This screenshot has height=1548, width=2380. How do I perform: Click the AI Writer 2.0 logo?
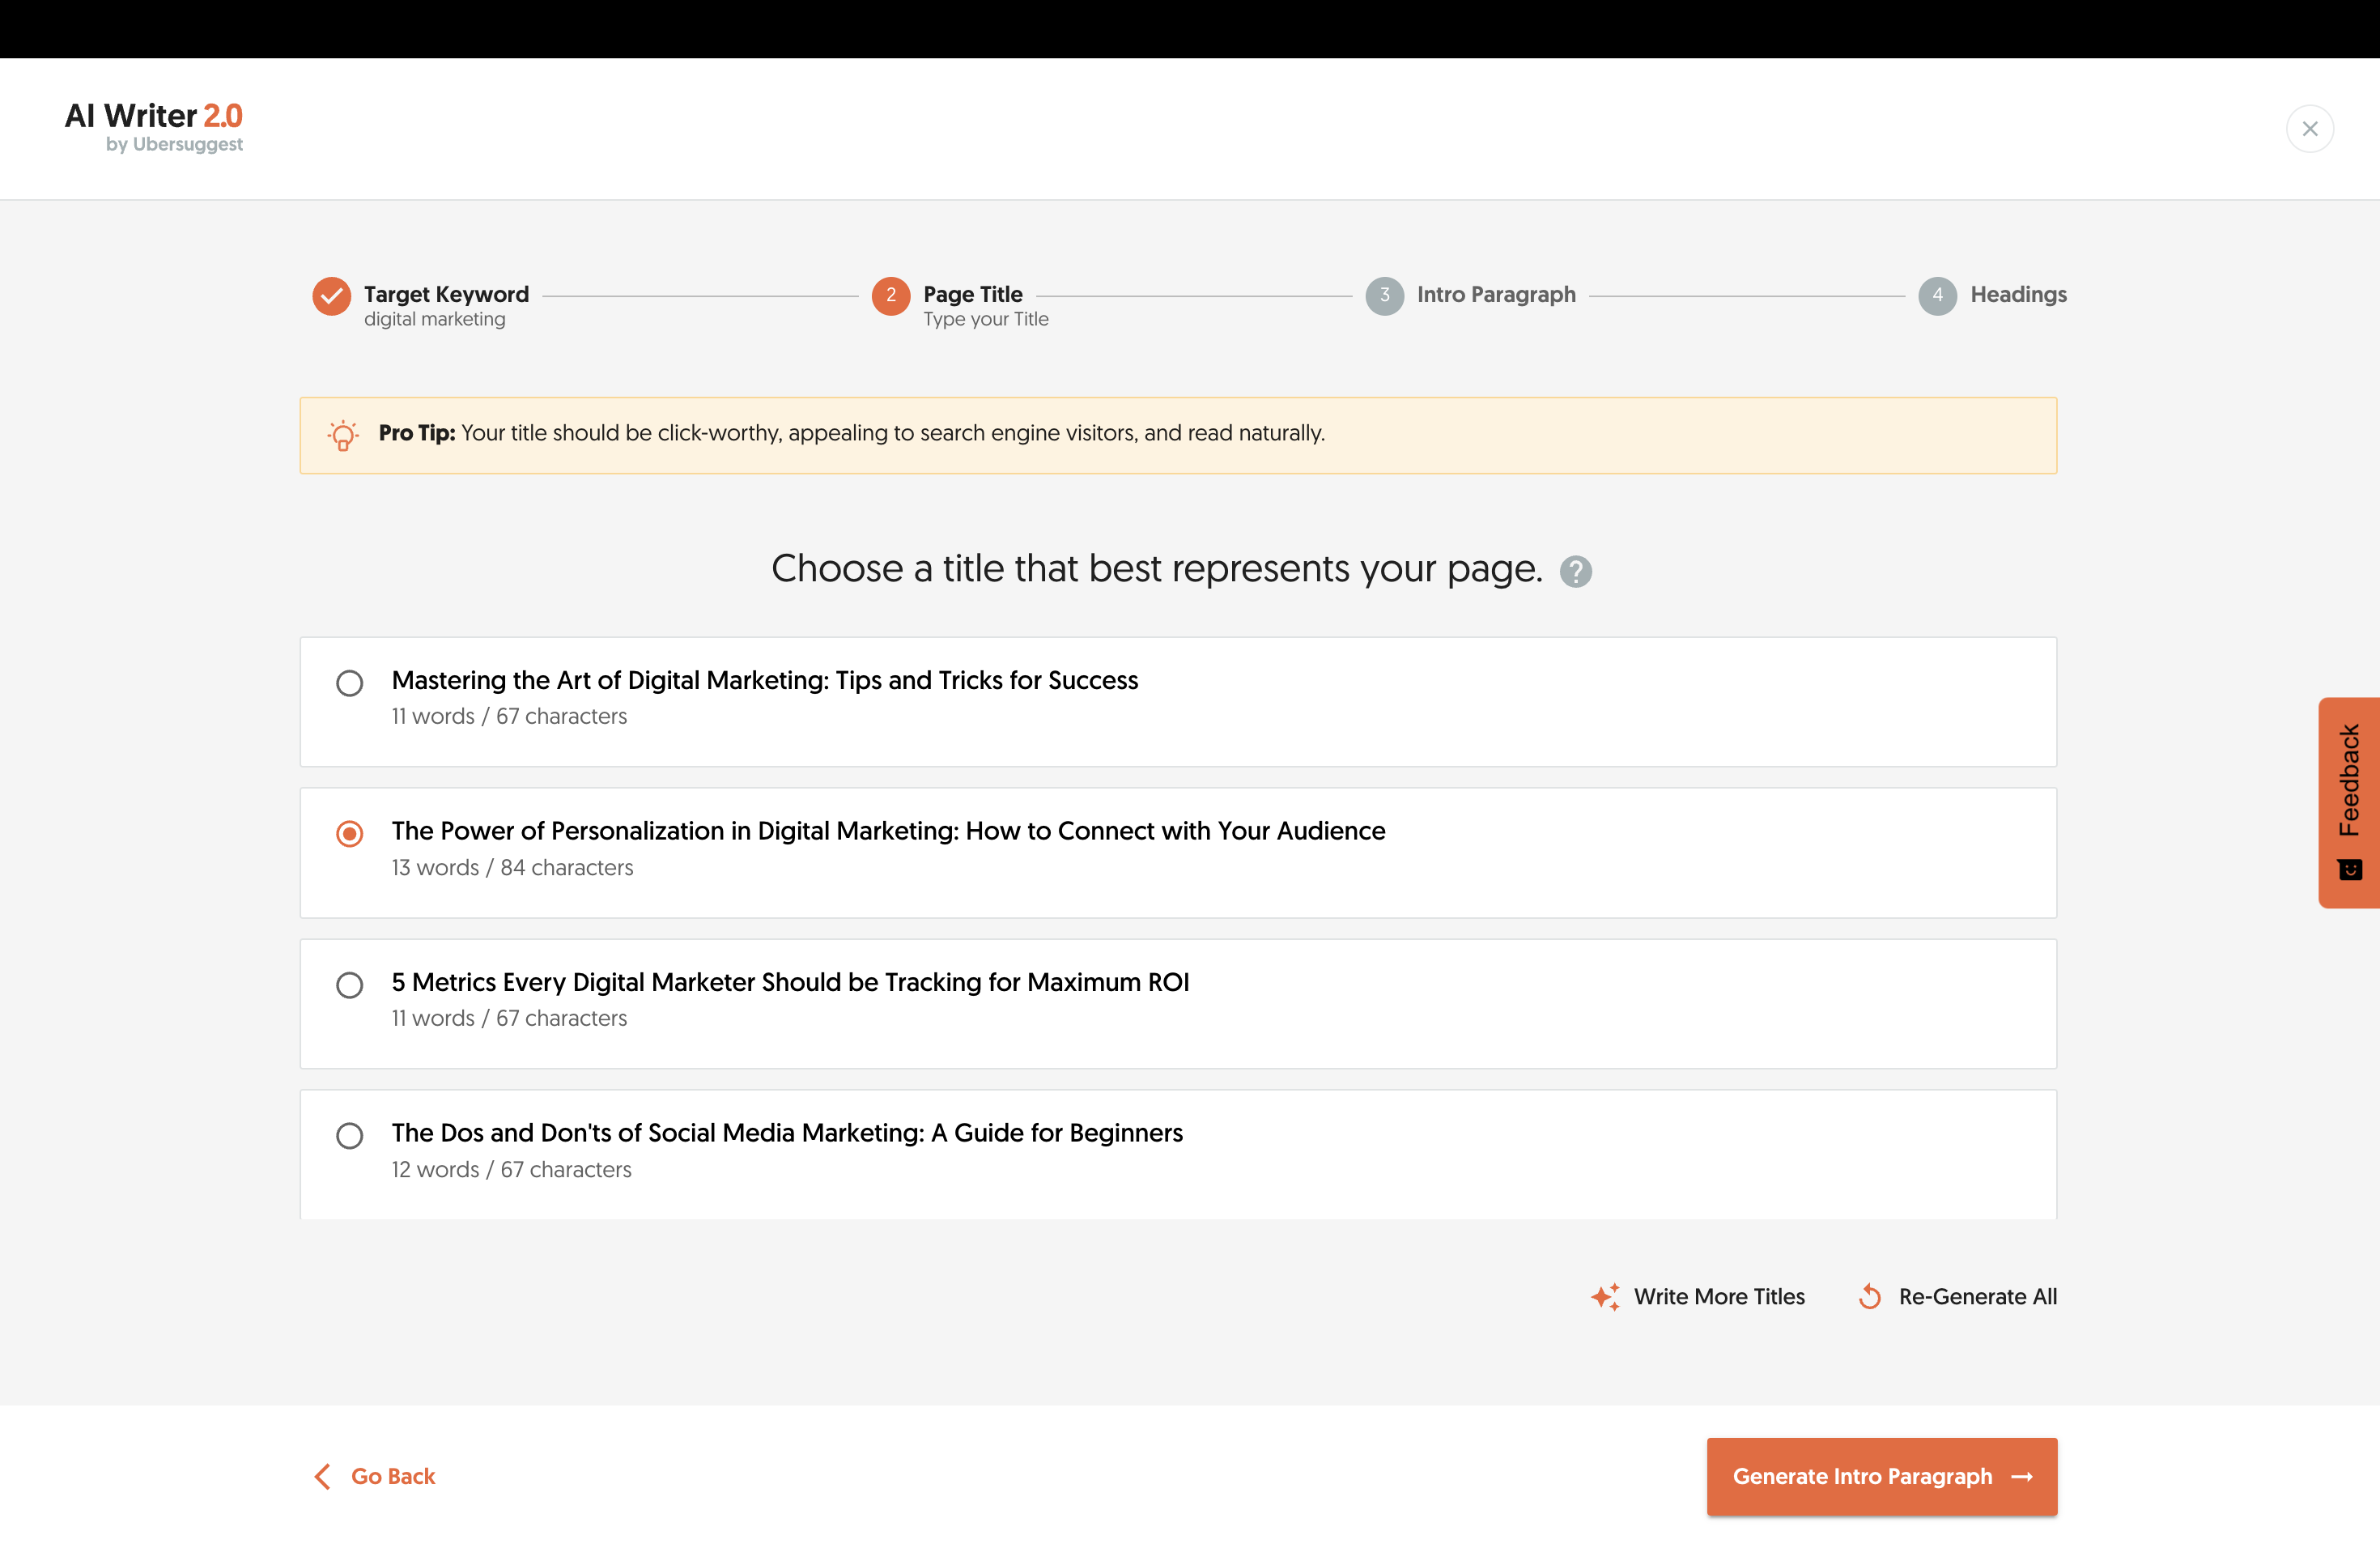(153, 126)
